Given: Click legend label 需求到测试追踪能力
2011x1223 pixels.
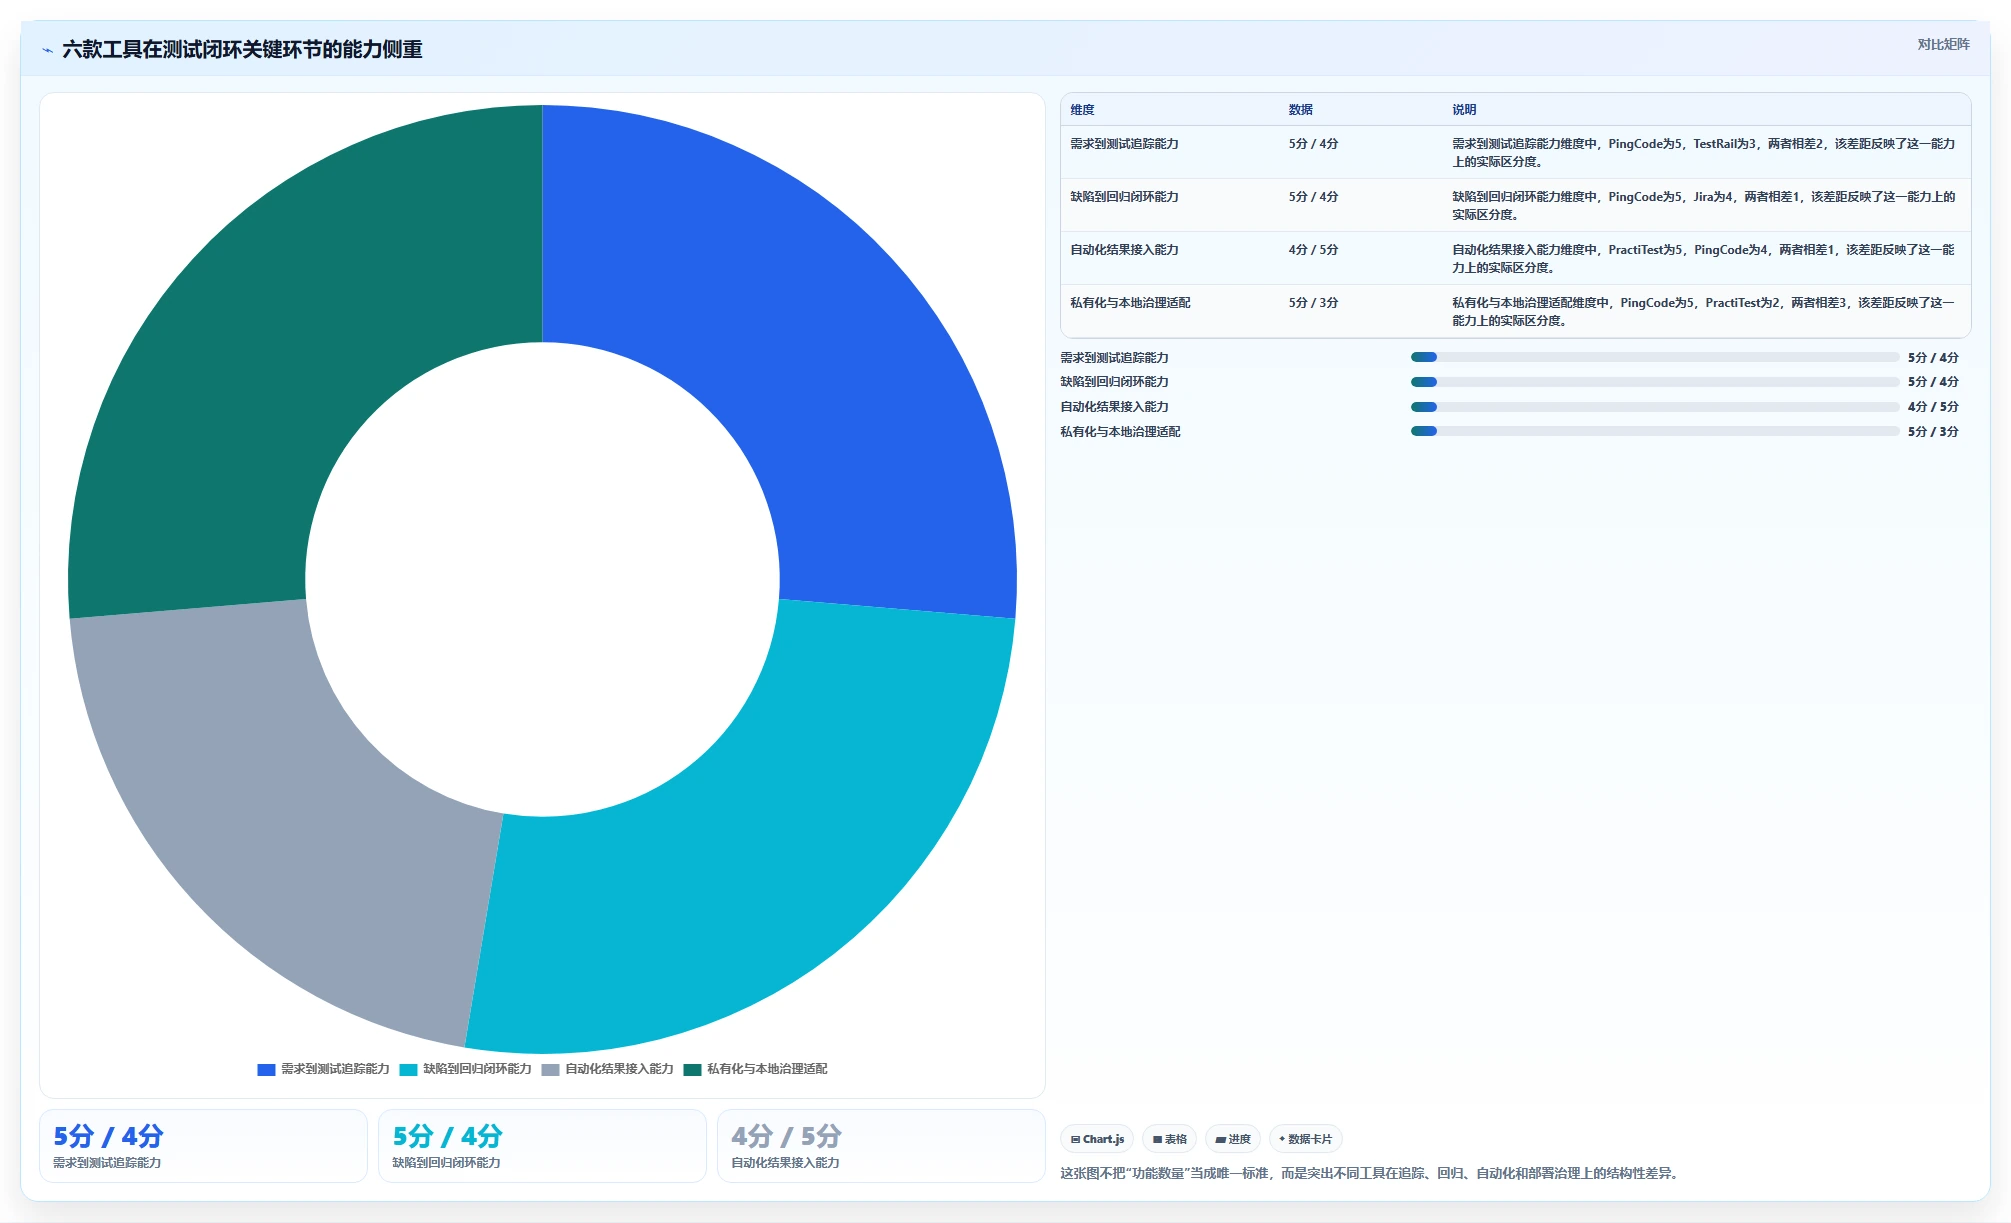Looking at the screenshot, I should (335, 1069).
